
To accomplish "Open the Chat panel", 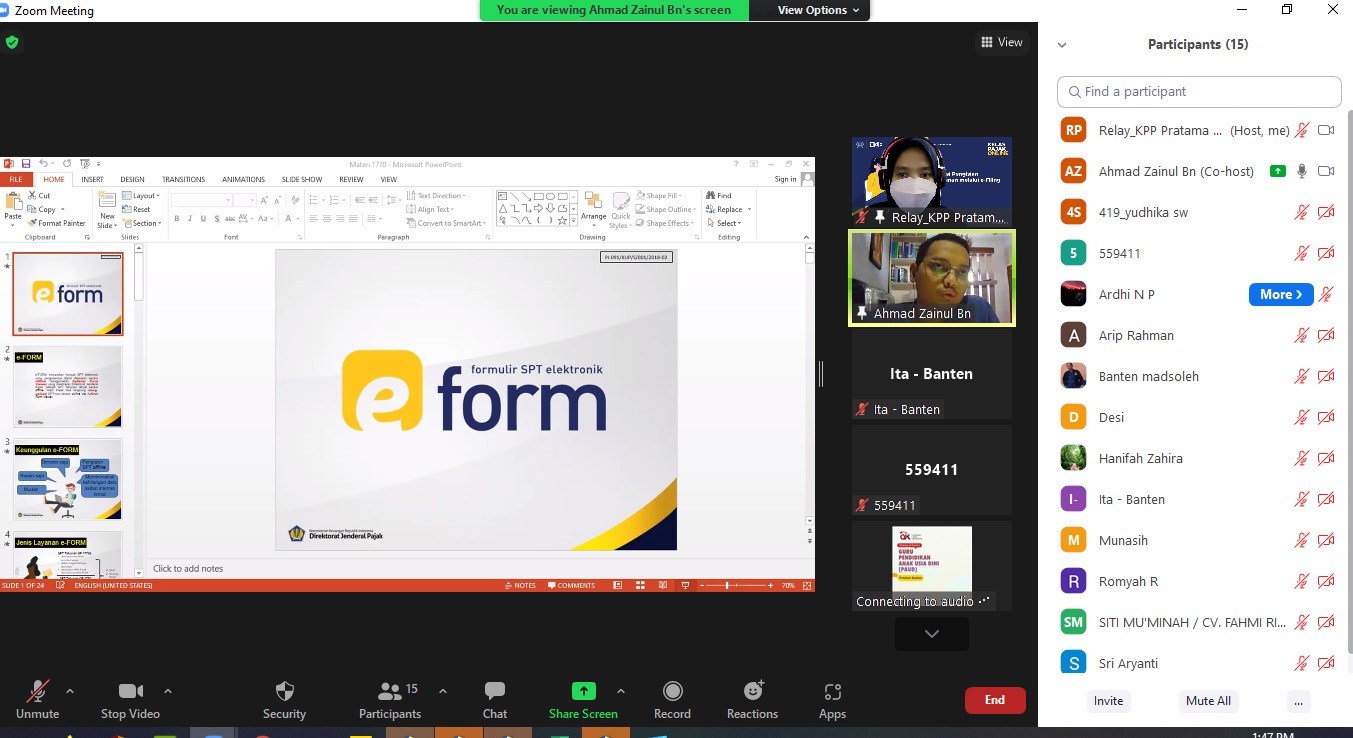I will point(494,692).
